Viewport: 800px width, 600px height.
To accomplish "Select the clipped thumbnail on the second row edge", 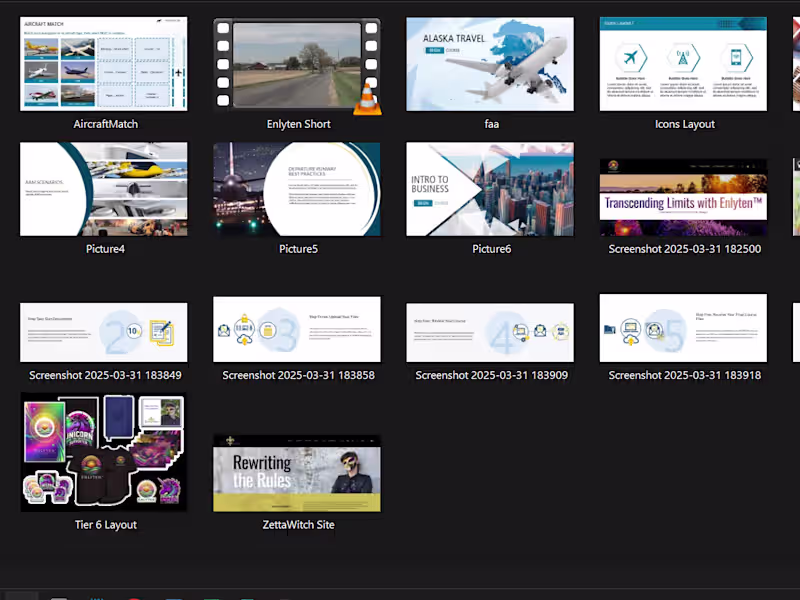I will (795, 188).
